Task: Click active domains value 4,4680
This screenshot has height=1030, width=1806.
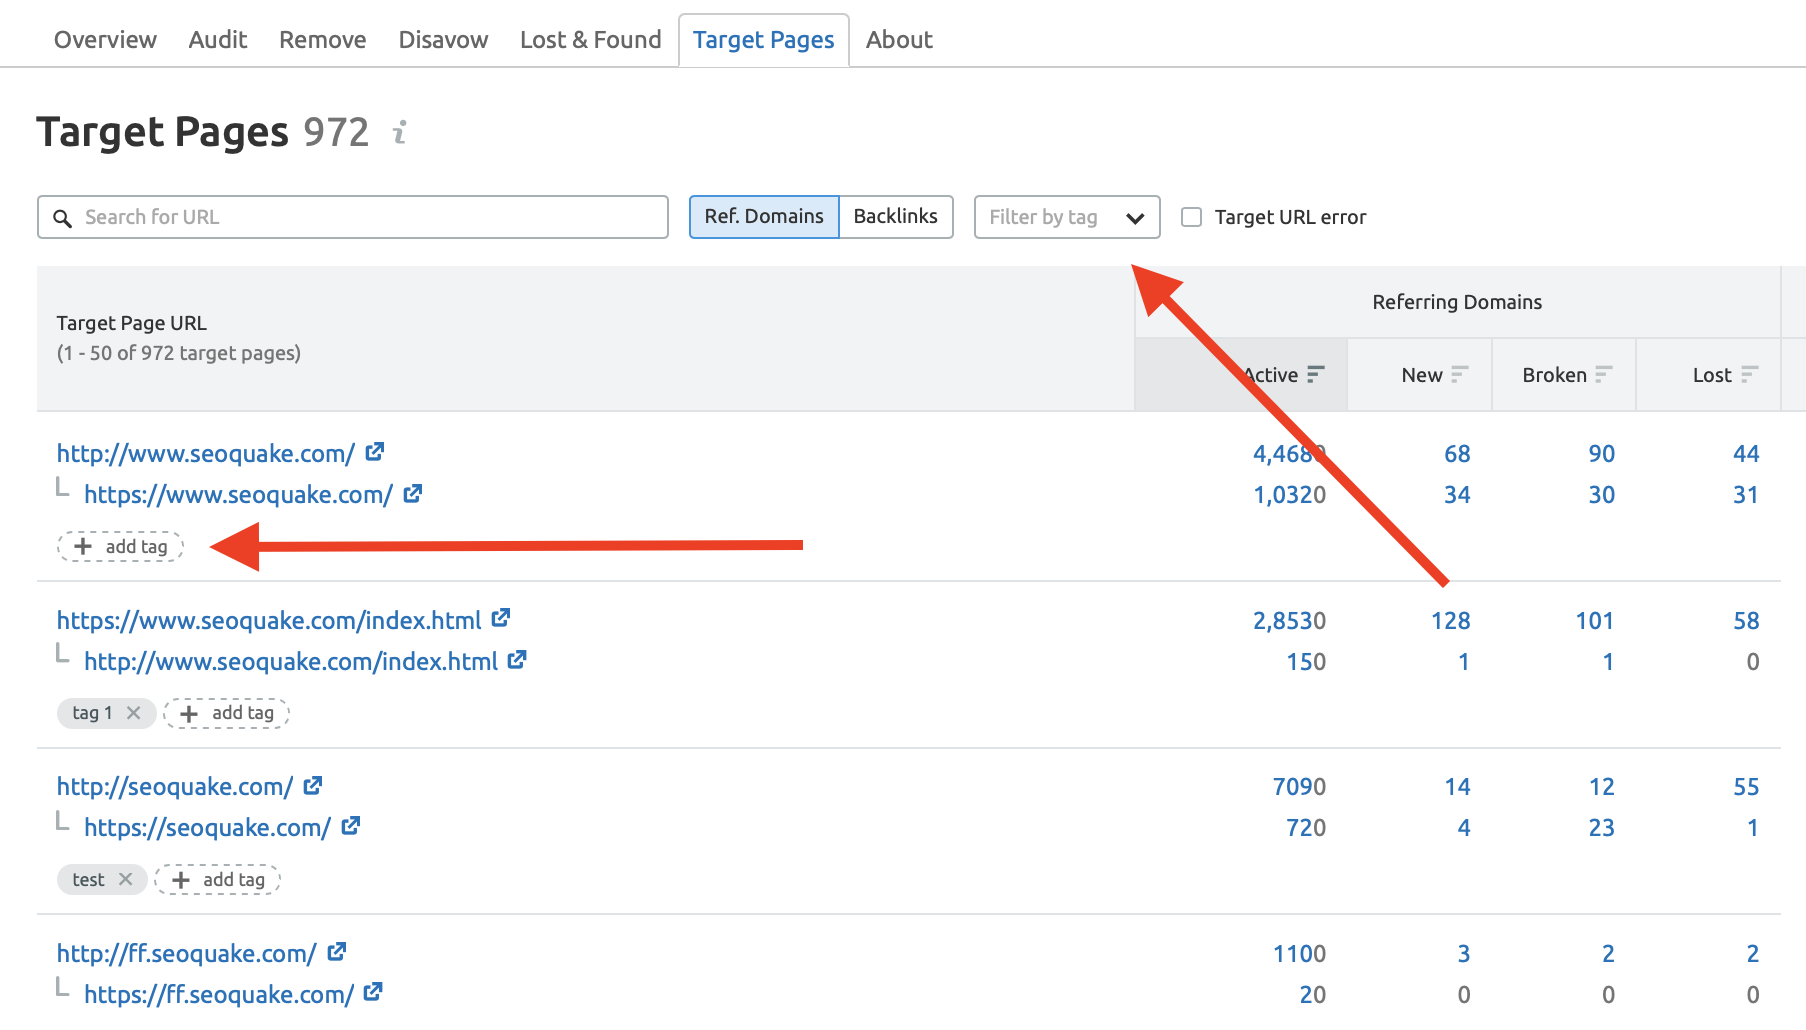Action: 1290,454
